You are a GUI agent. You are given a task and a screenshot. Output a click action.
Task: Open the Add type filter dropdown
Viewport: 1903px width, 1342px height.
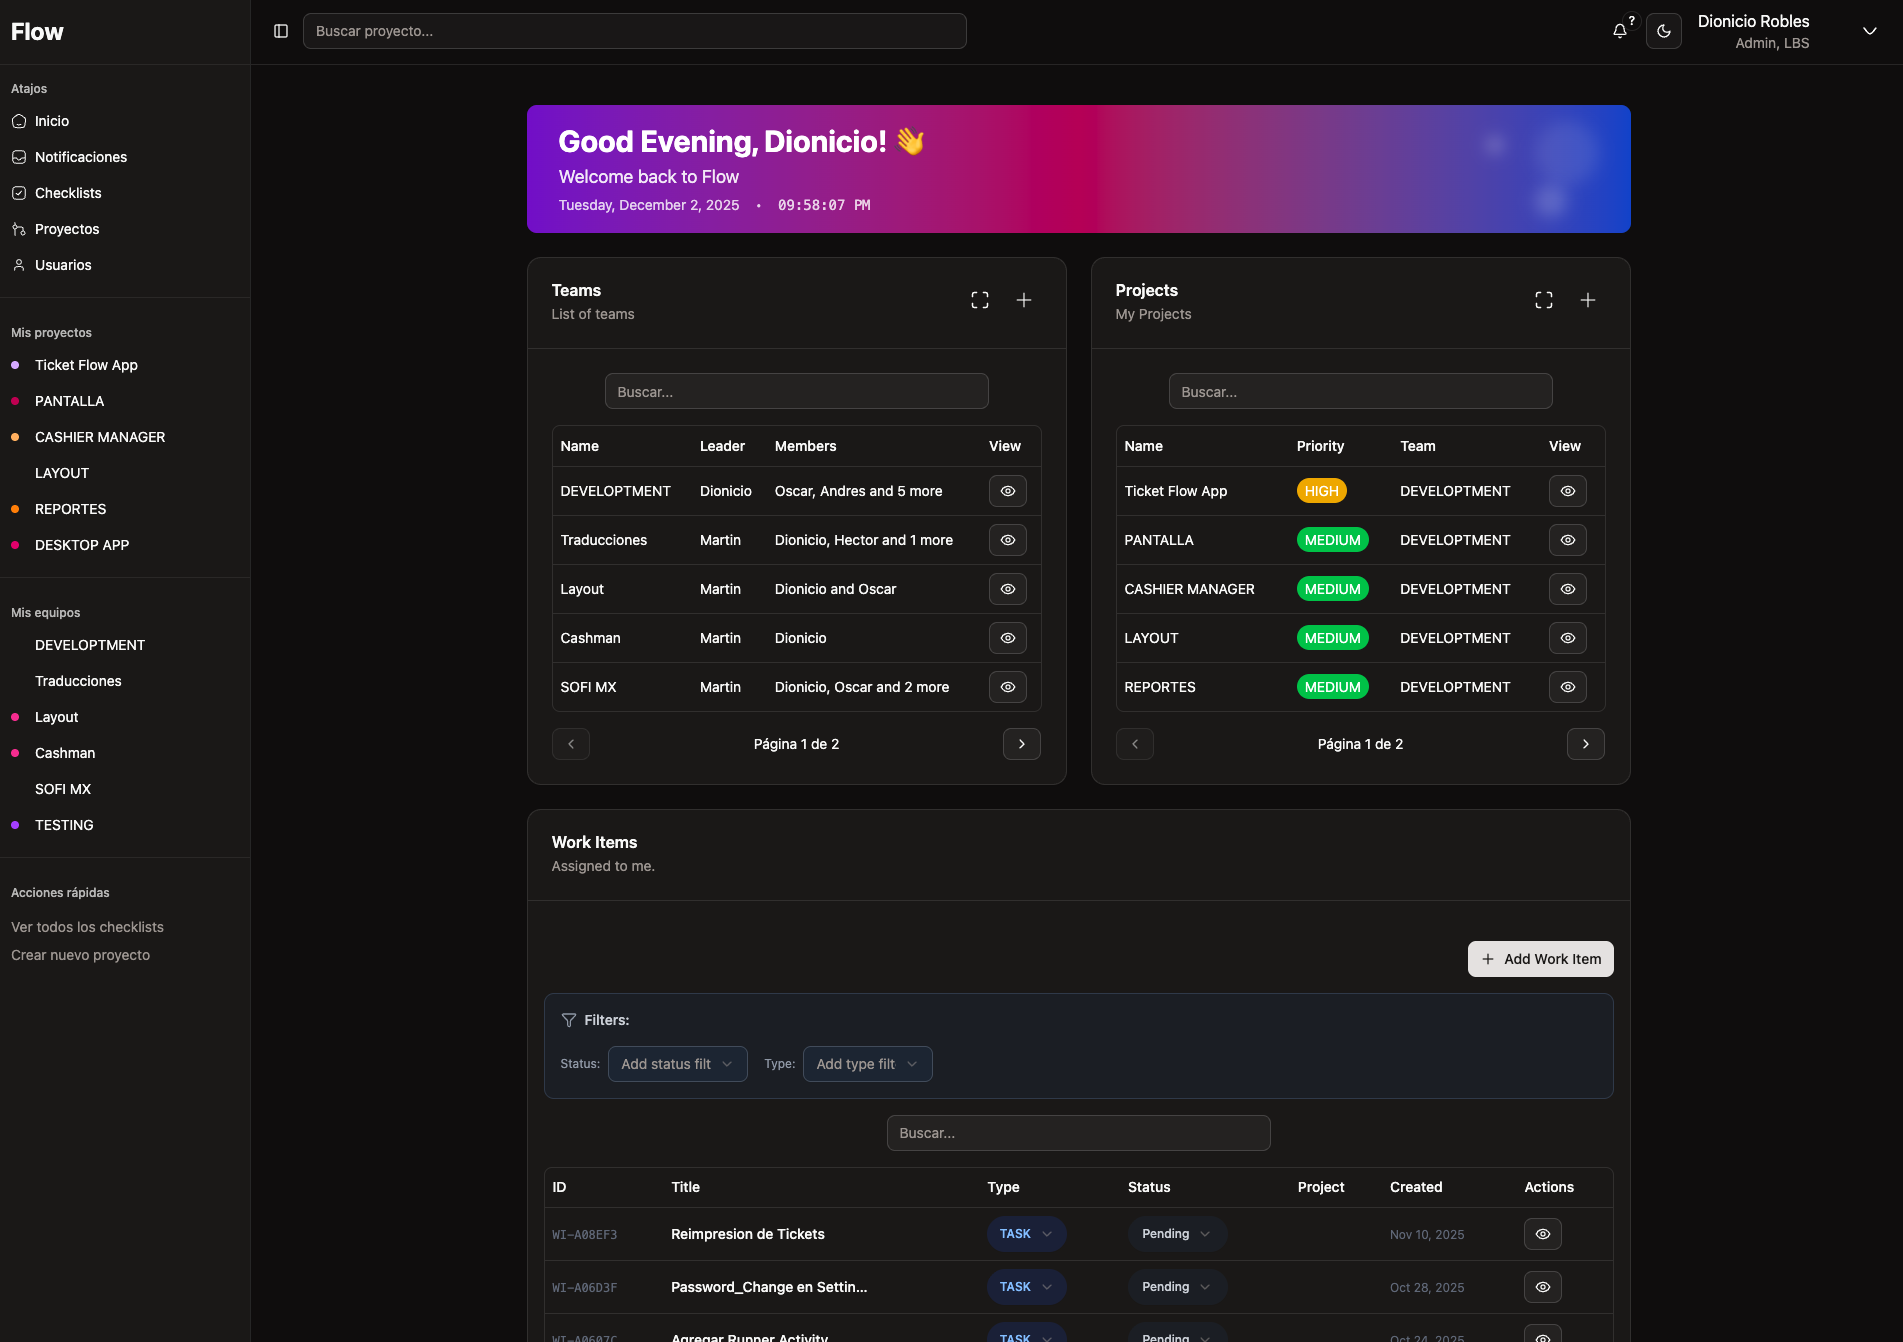(x=867, y=1064)
